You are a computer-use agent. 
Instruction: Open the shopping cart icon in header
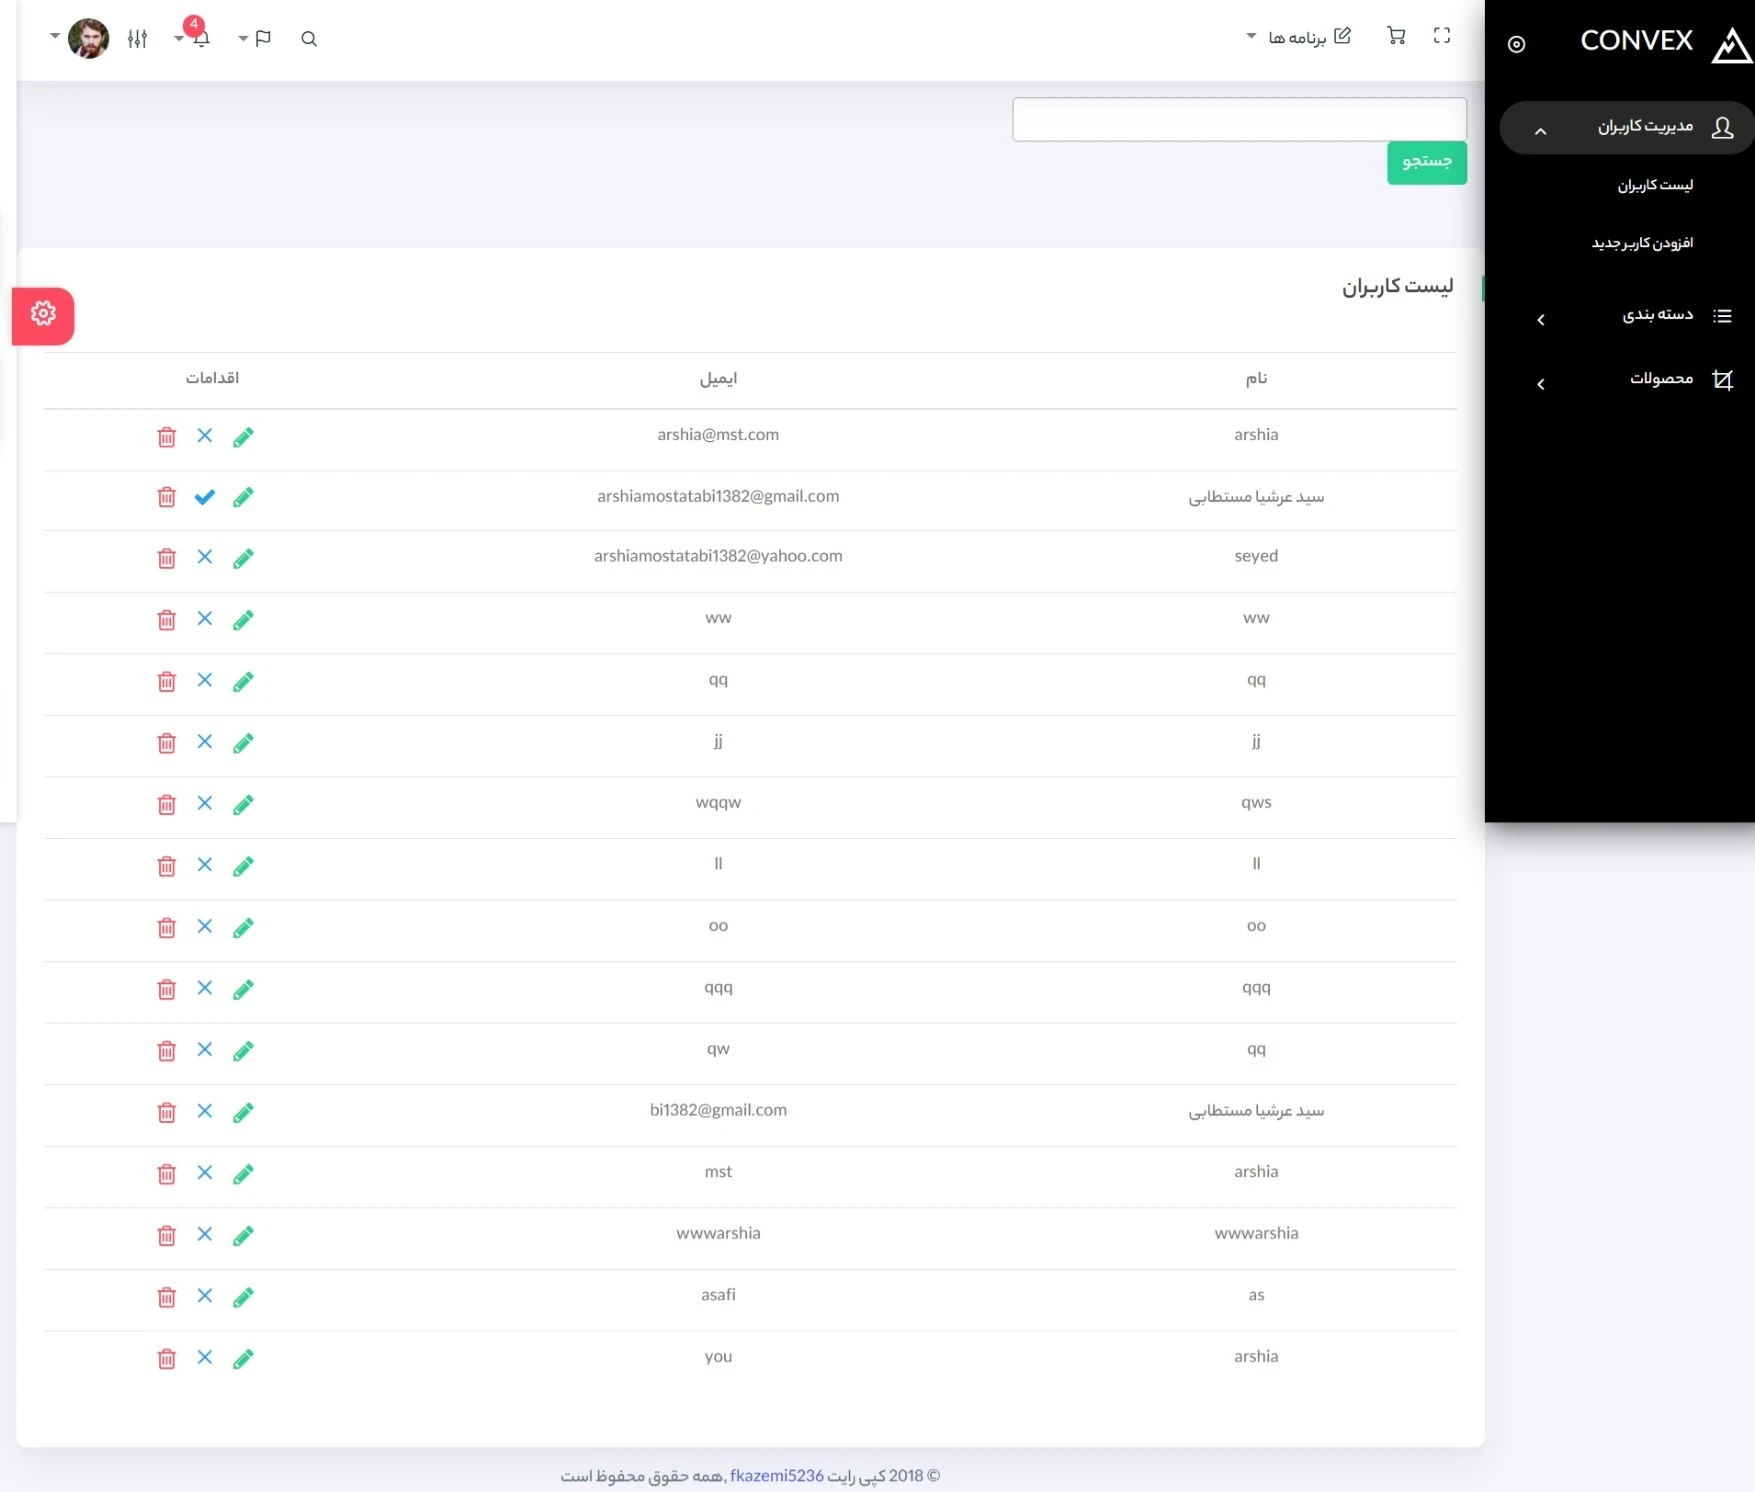[1396, 37]
